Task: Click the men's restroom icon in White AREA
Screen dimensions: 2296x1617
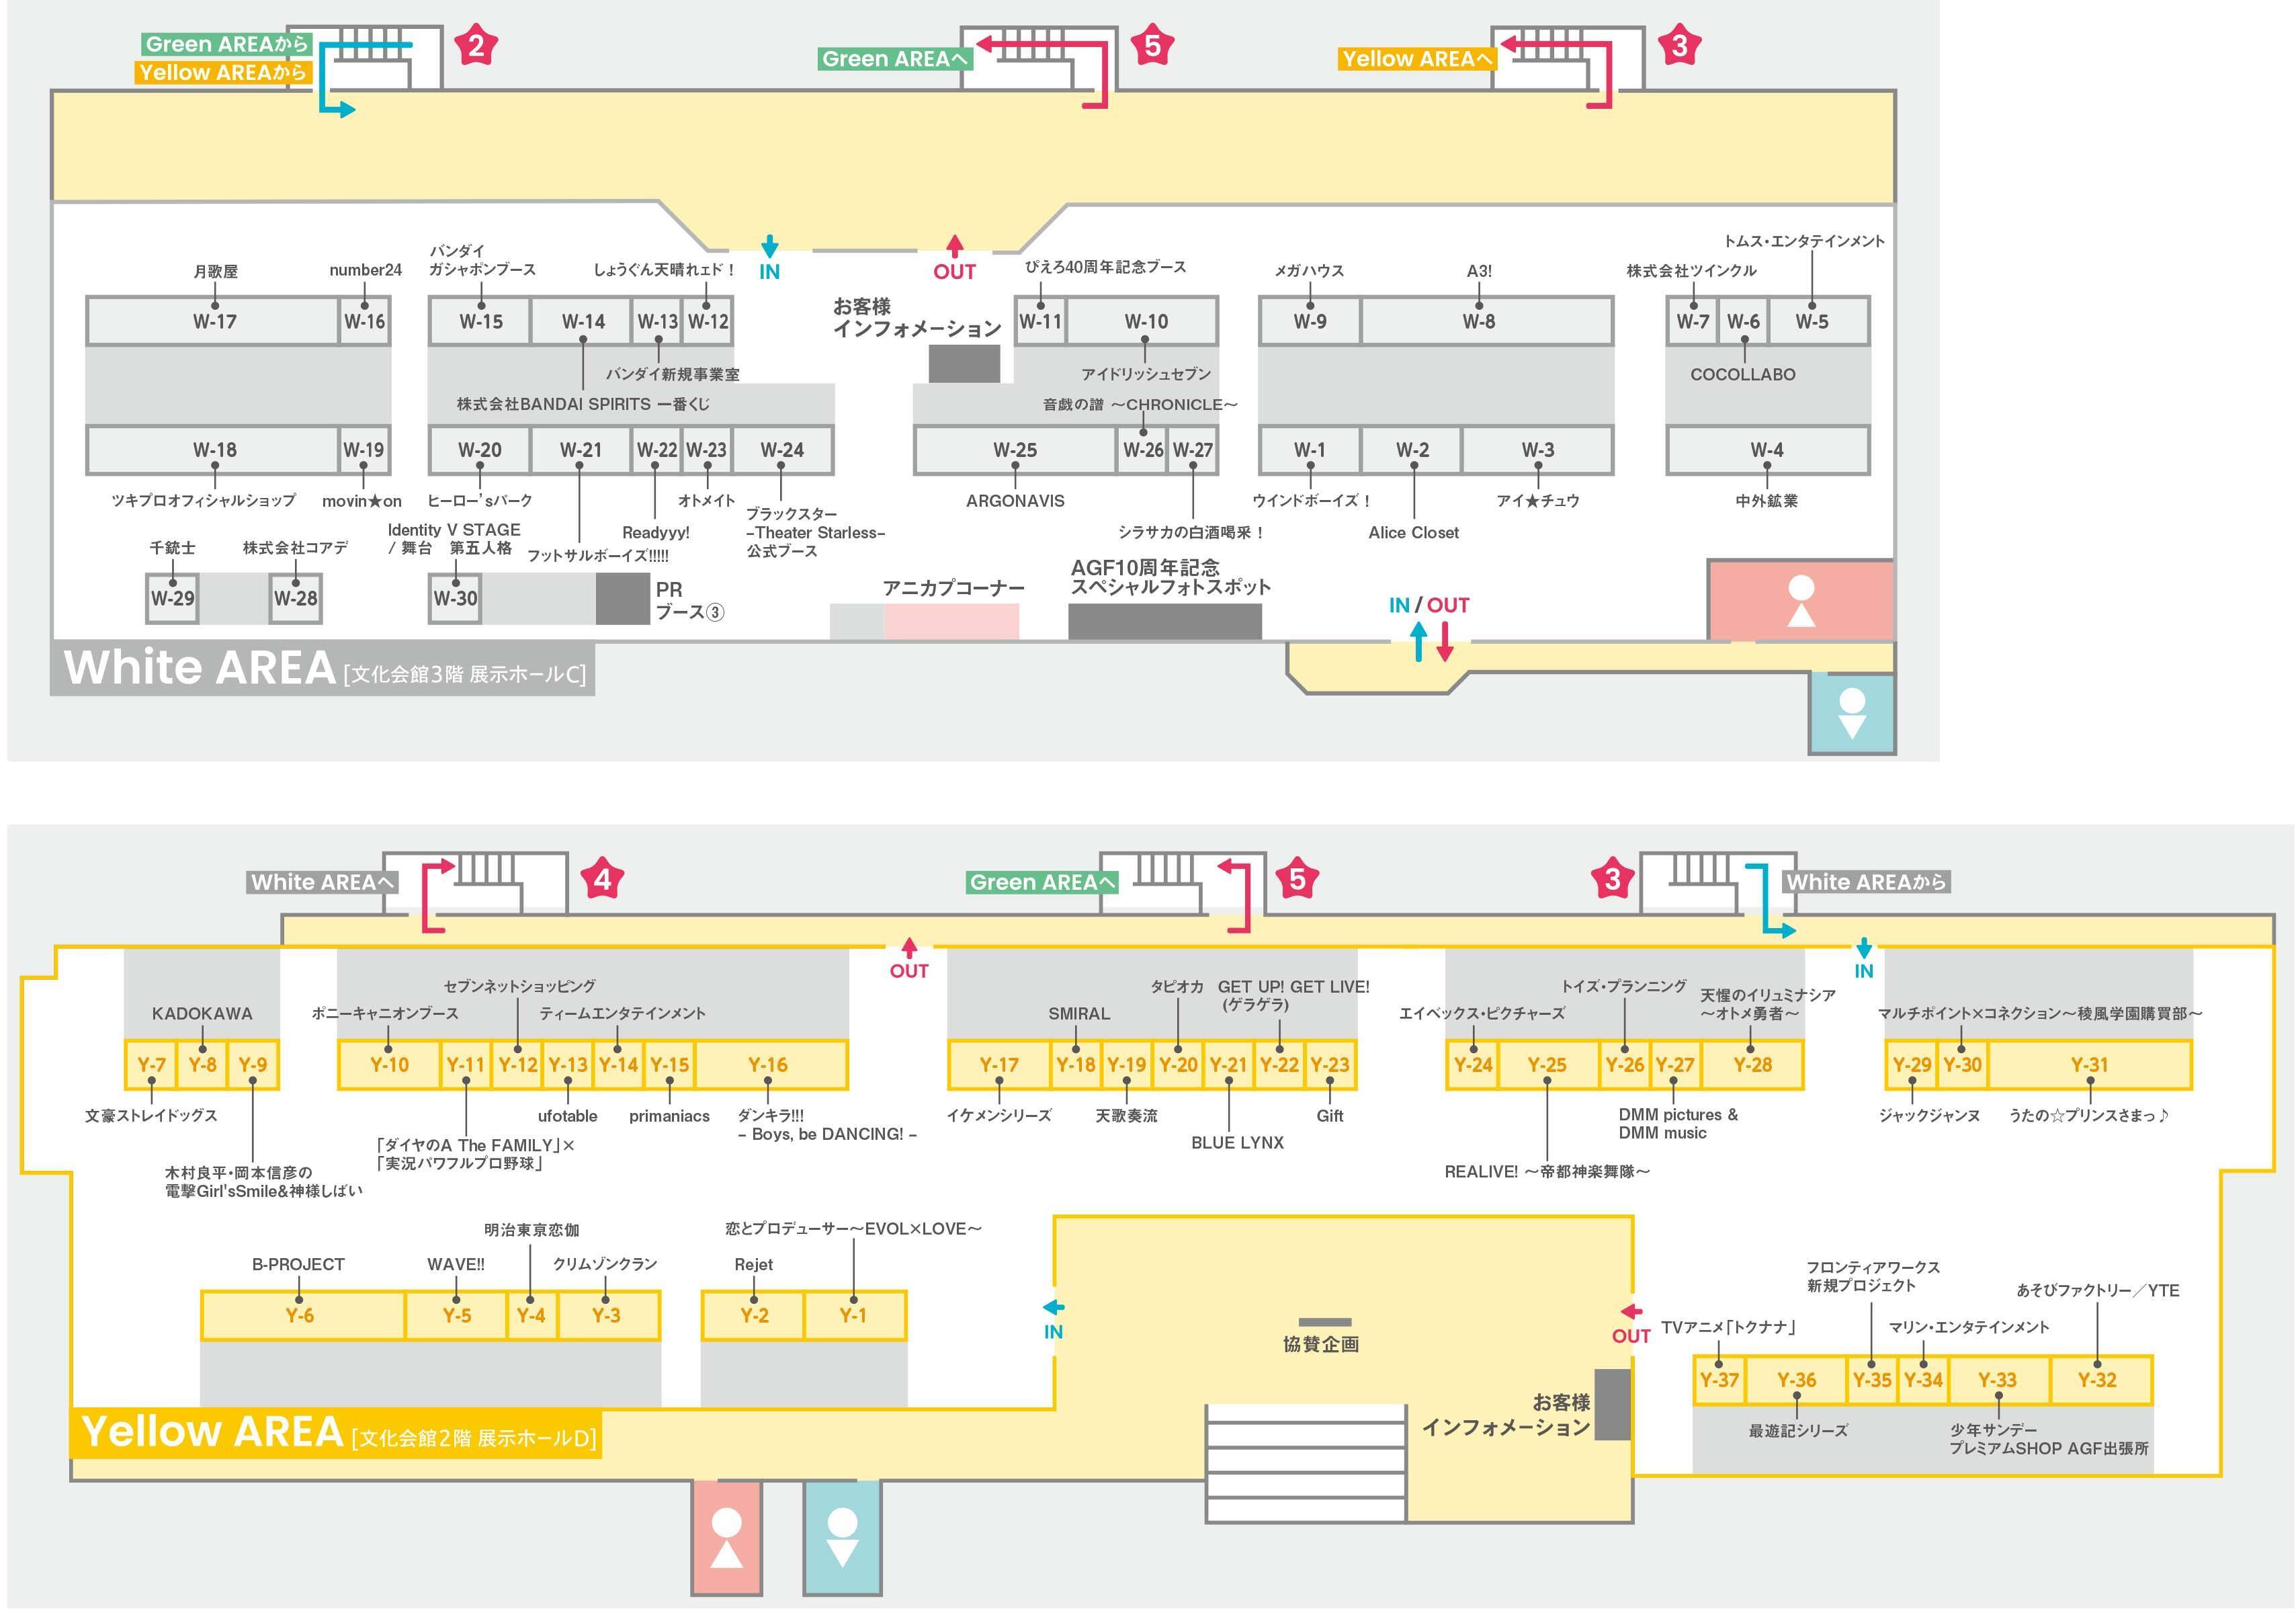Action: (x=1852, y=713)
